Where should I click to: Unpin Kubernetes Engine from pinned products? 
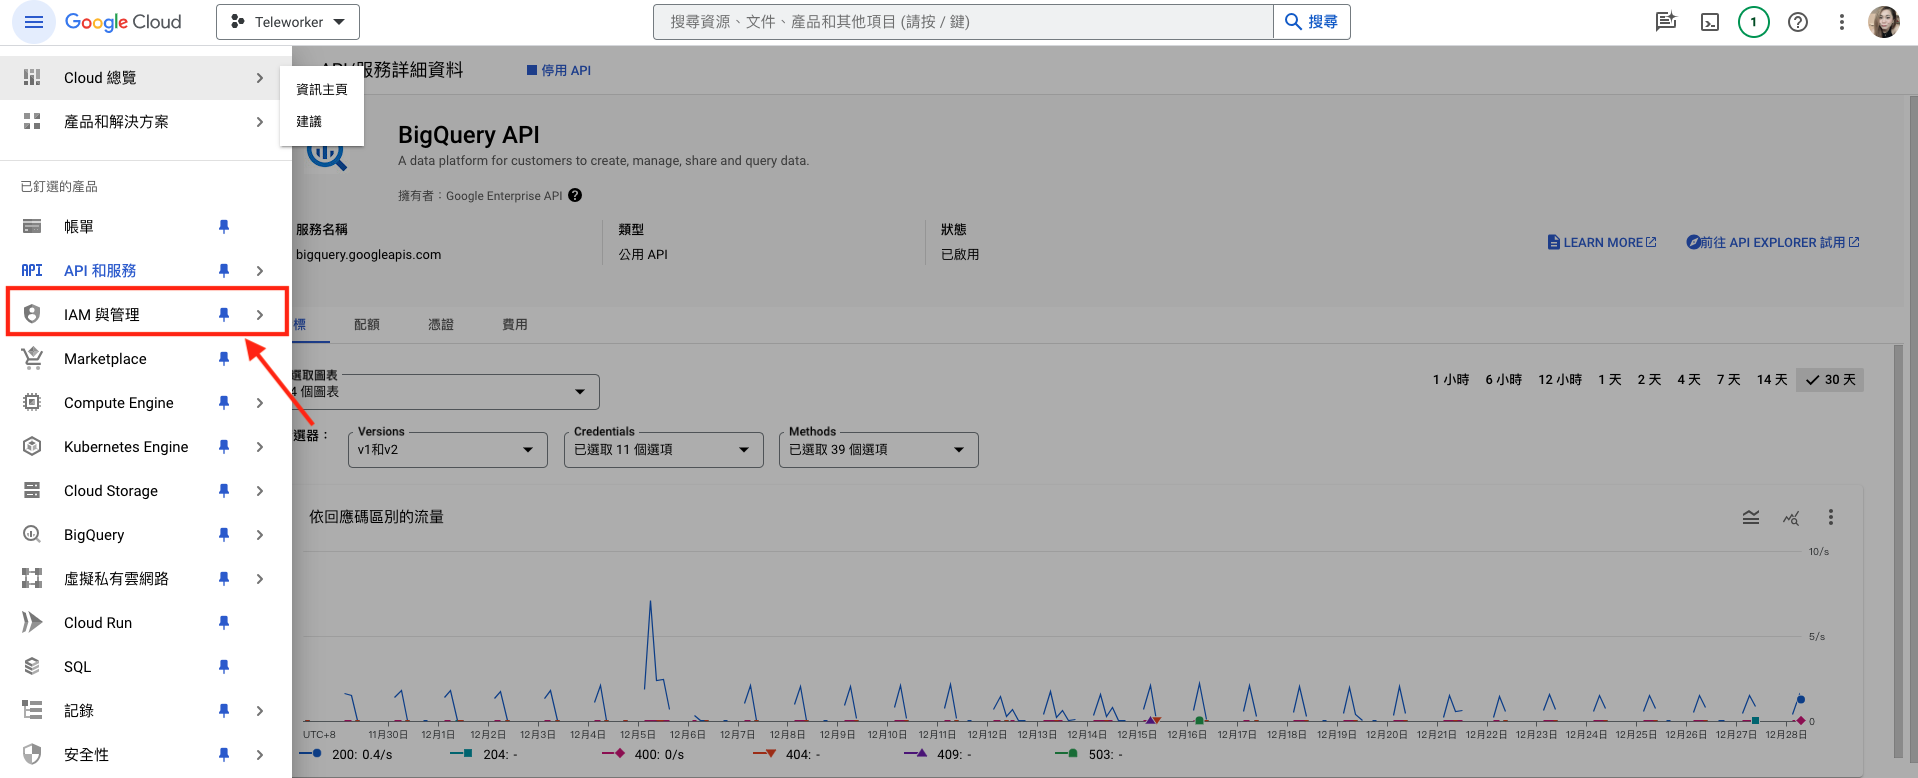click(224, 446)
